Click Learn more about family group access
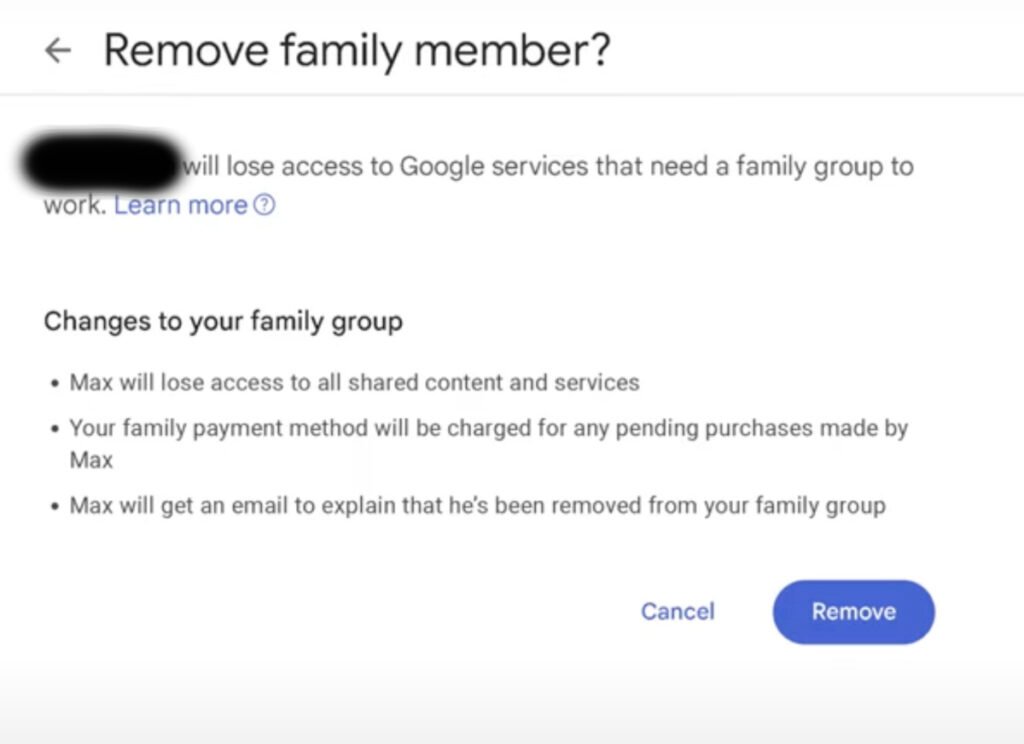The width and height of the screenshot is (1024, 744). coord(180,206)
